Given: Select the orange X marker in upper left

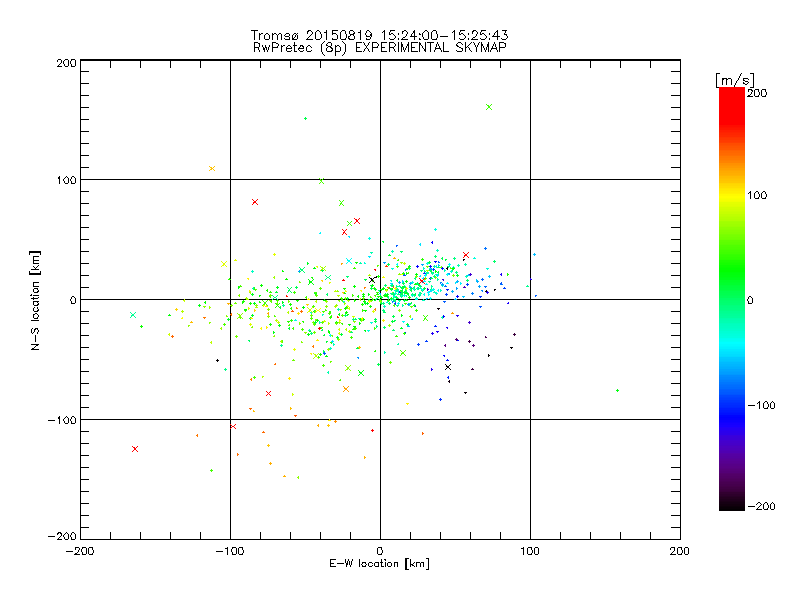Looking at the screenshot, I should (x=212, y=168).
